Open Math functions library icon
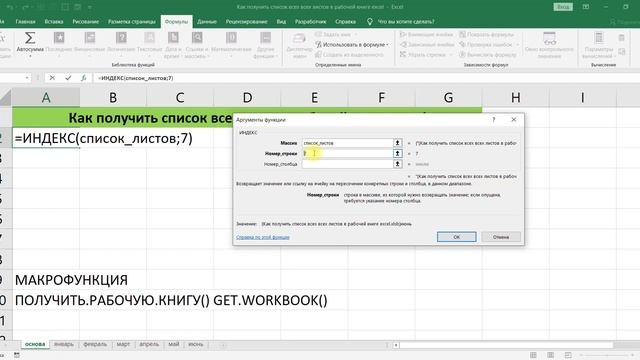640x360 pixels. click(x=231, y=38)
